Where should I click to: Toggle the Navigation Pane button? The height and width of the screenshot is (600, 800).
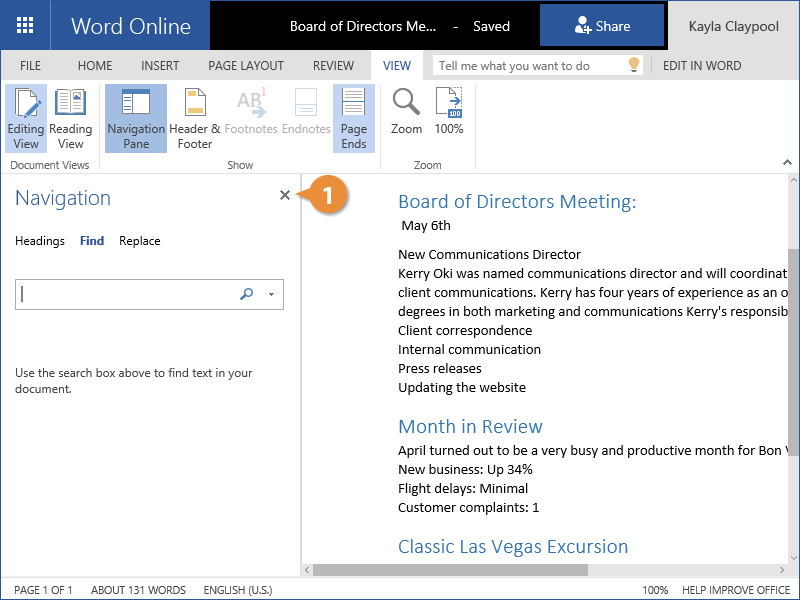[x=136, y=118]
